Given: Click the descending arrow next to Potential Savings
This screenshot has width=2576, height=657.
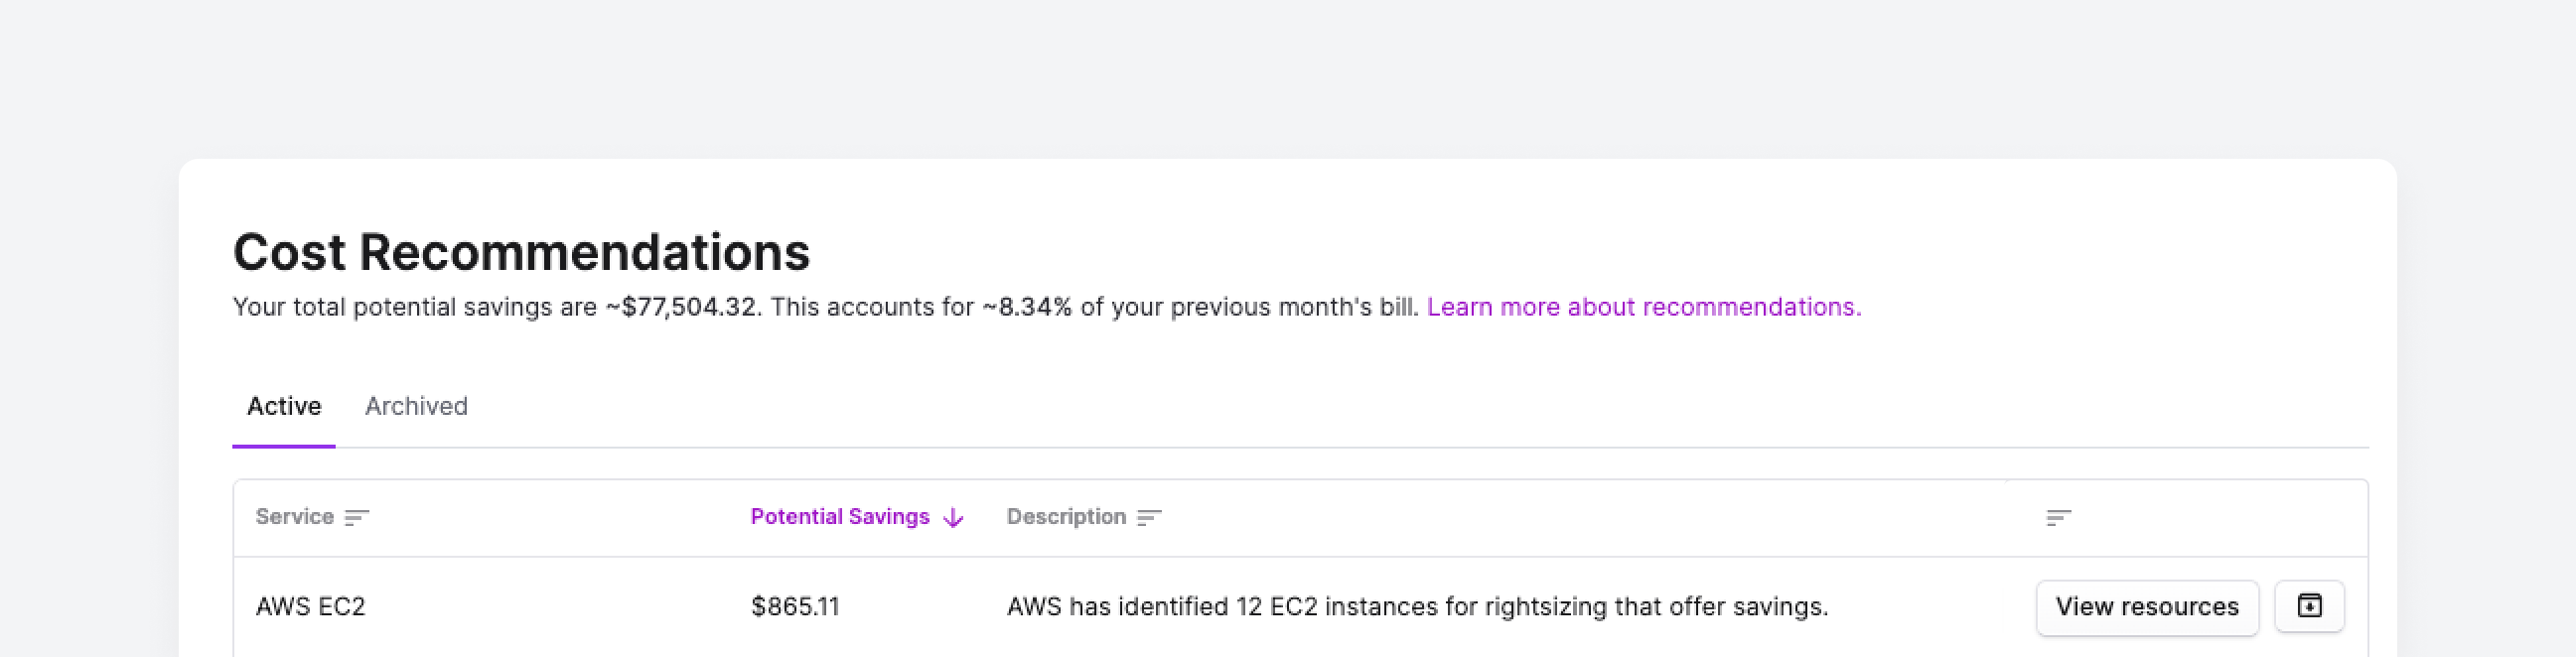Looking at the screenshot, I should (x=952, y=517).
